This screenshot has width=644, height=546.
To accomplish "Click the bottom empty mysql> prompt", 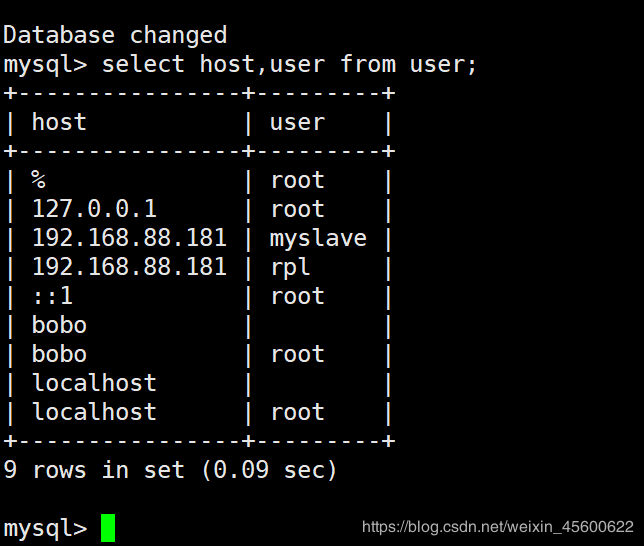I will (45, 528).
